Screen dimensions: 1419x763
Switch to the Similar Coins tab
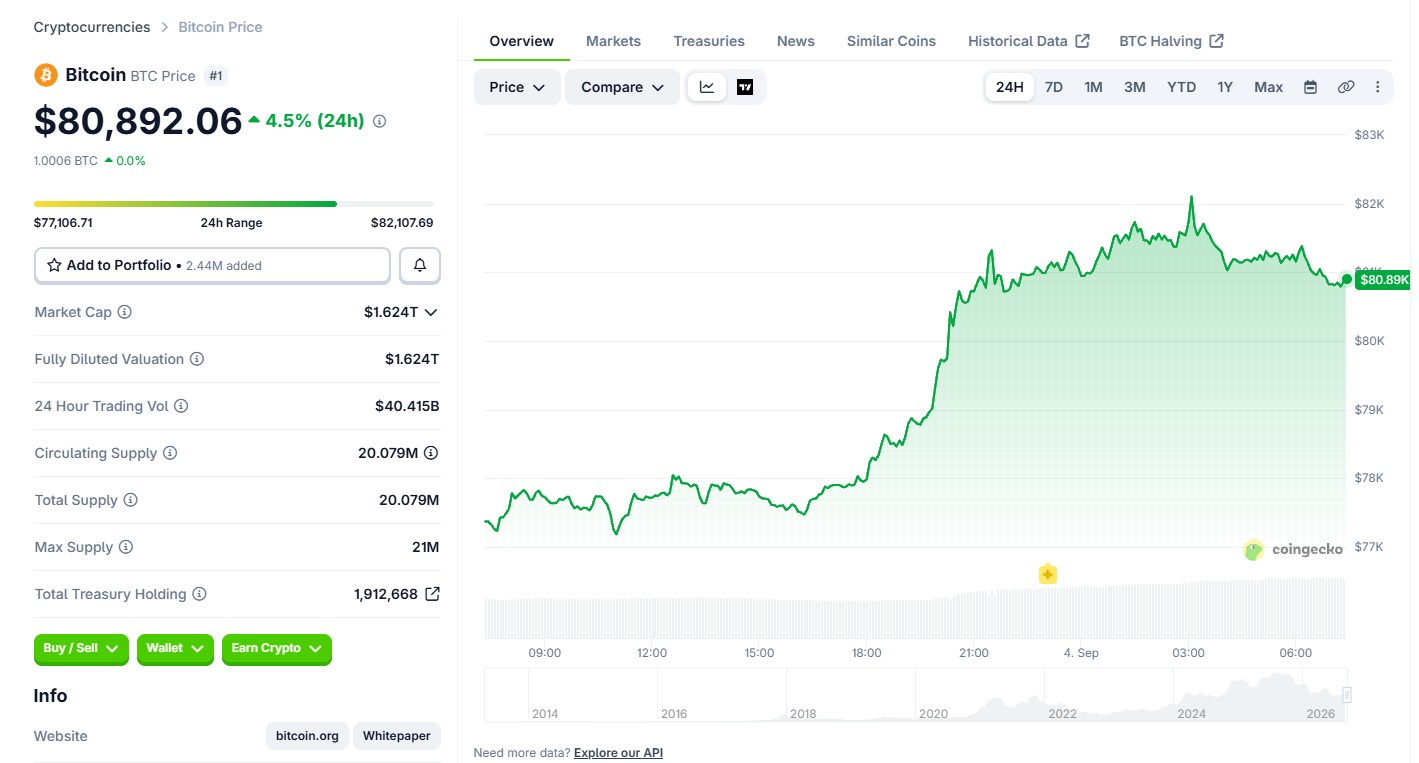point(891,41)
